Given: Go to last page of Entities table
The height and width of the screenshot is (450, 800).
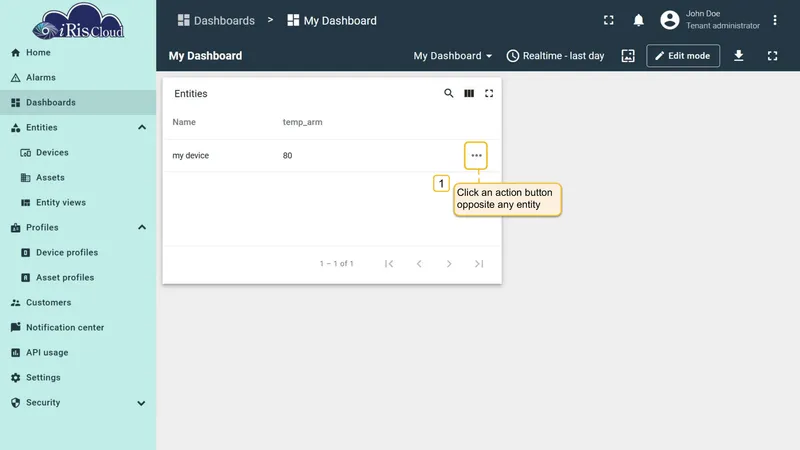Looking at the screenshot, I should tap(479, 264).
